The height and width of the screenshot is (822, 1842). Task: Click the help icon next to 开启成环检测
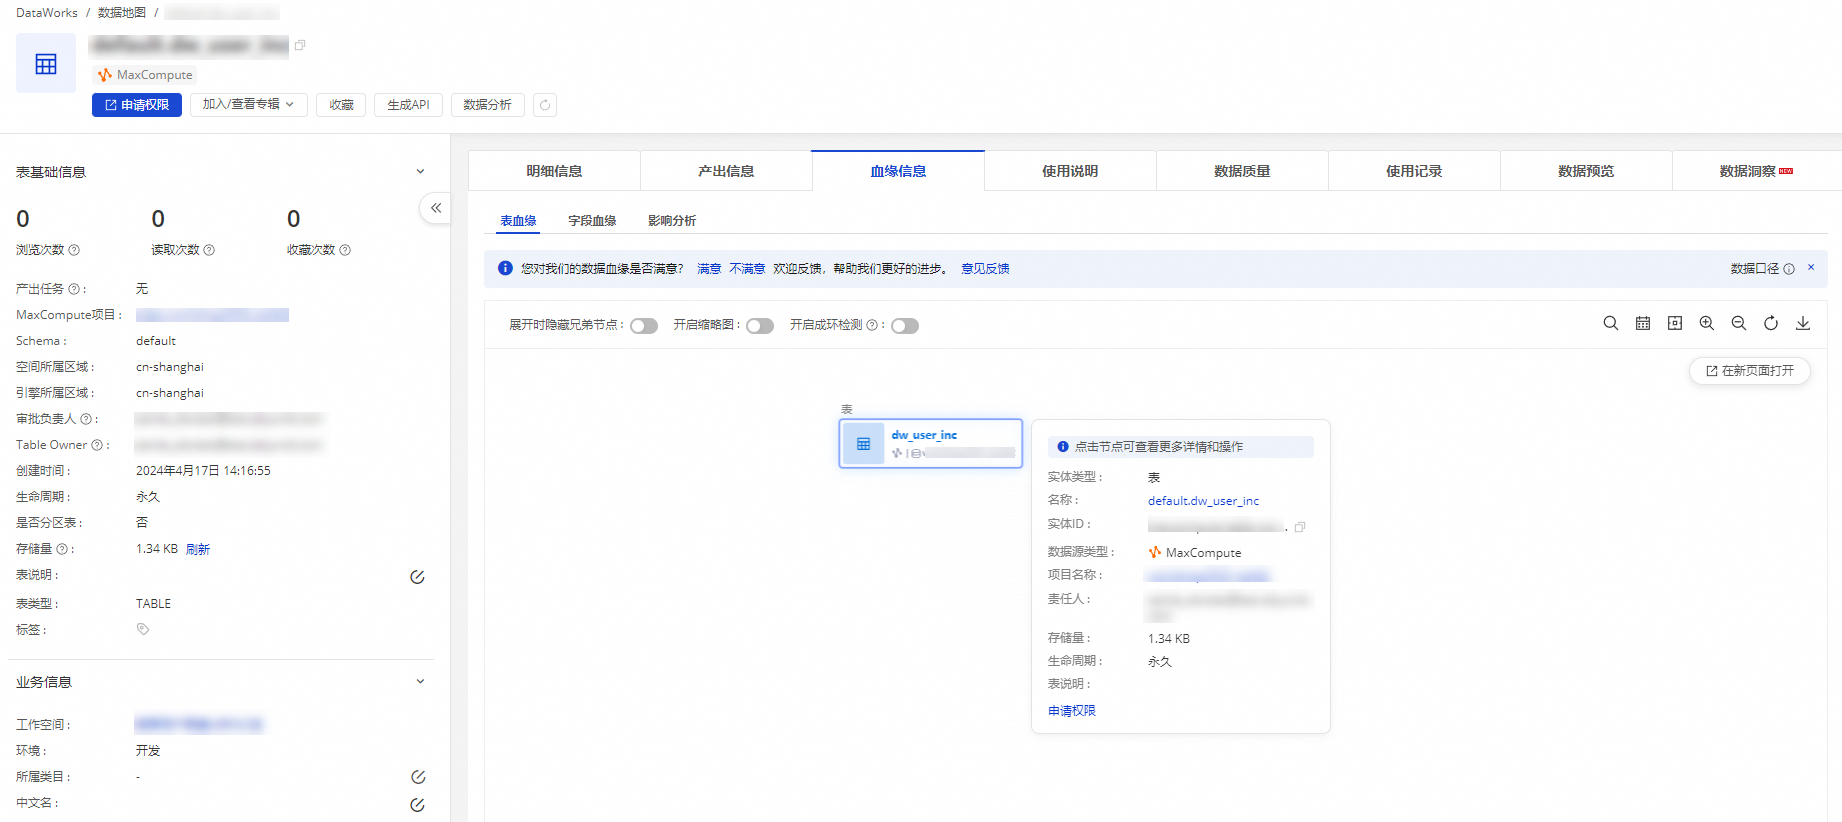click(871, 325)
